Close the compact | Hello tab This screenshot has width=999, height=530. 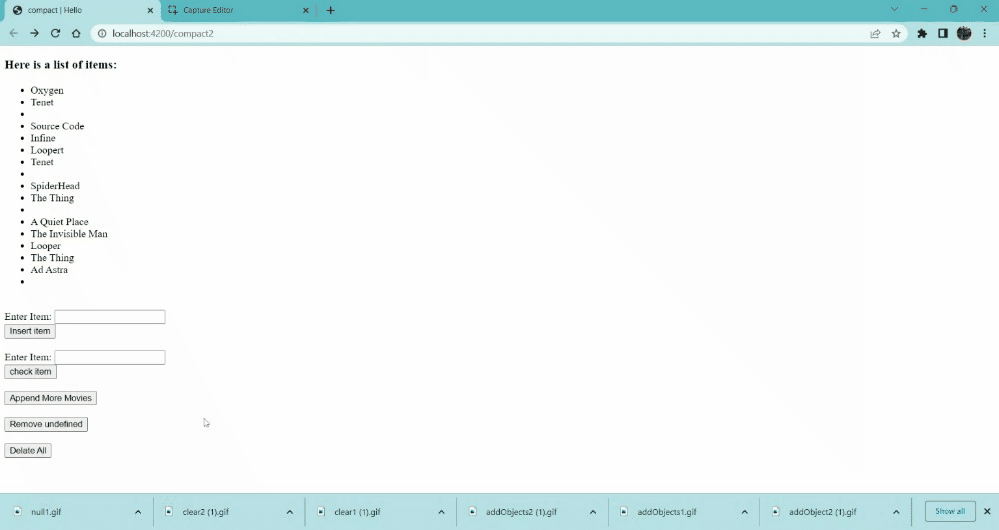click(150, 10)
